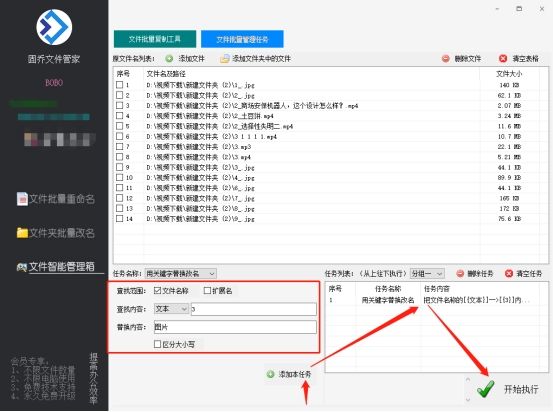Click the 文件名及路径 column header
The width and height of the screenshot is (553, 412).
coord(166,74)
